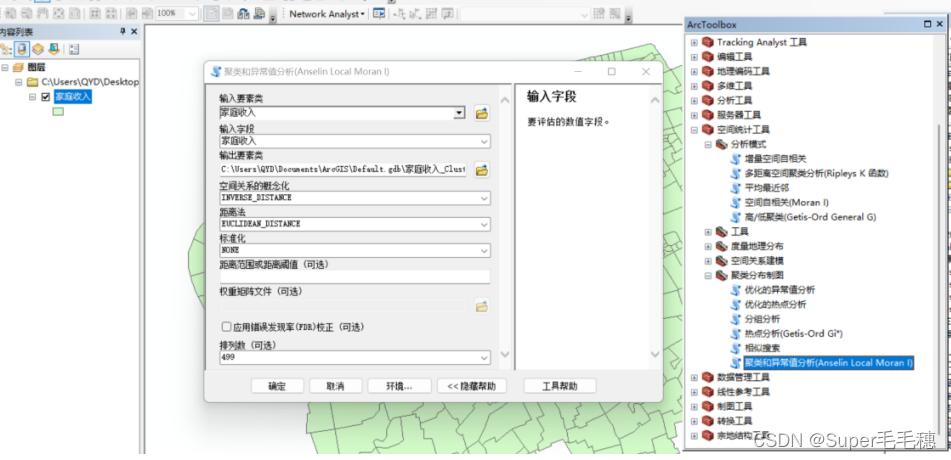
Task: Click the output feature class path field
Action: point(343,170)
